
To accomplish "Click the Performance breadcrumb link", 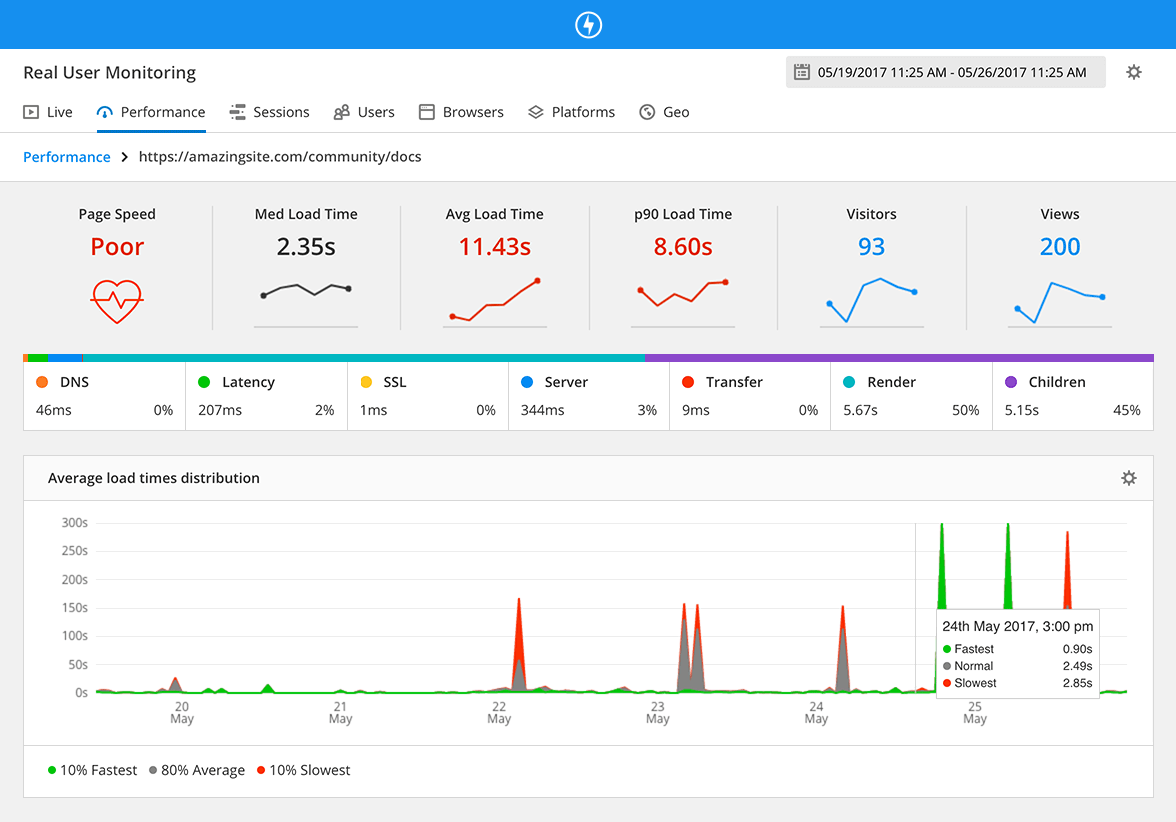I will [x=66, y=157].
